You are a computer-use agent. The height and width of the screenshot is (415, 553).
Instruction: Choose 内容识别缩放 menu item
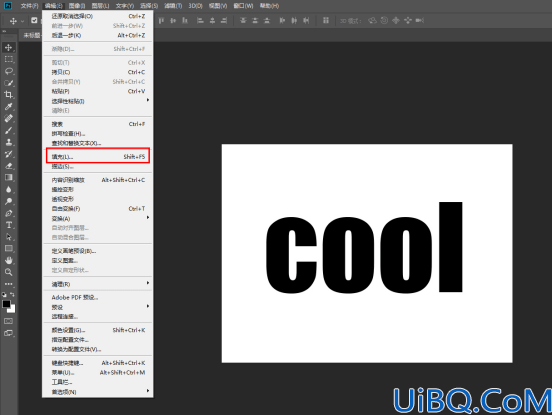(x=97, y=180)
